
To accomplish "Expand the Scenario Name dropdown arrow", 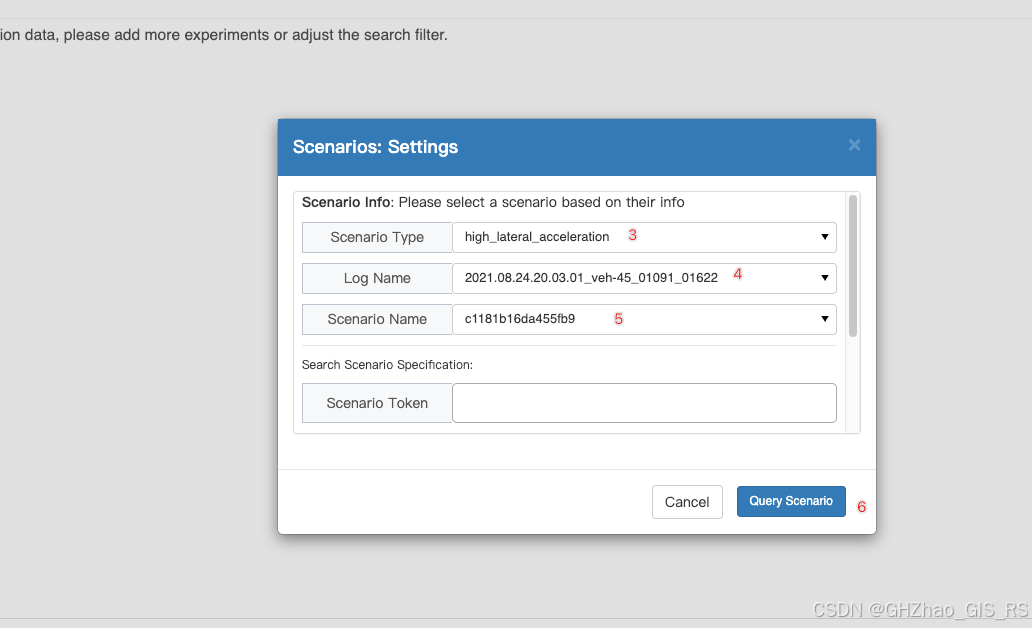I will click(x=824, y=319).
